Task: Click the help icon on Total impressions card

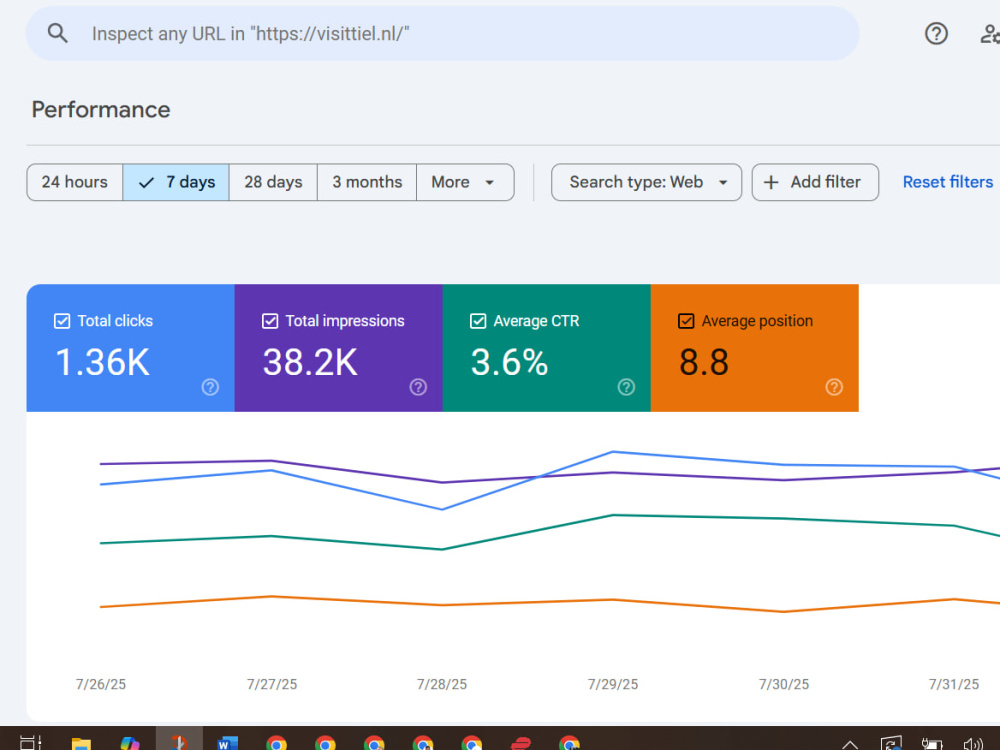Action: coord(418,386)
